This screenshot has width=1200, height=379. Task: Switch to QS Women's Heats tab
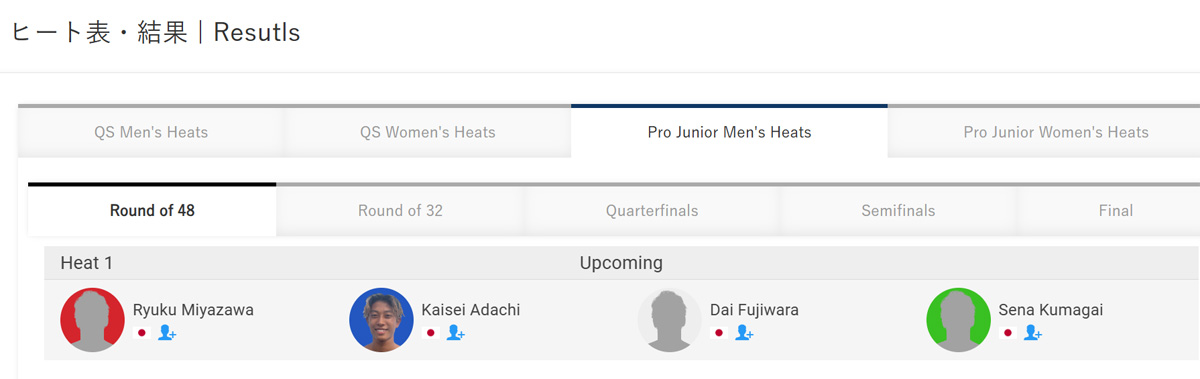[428, 132]
